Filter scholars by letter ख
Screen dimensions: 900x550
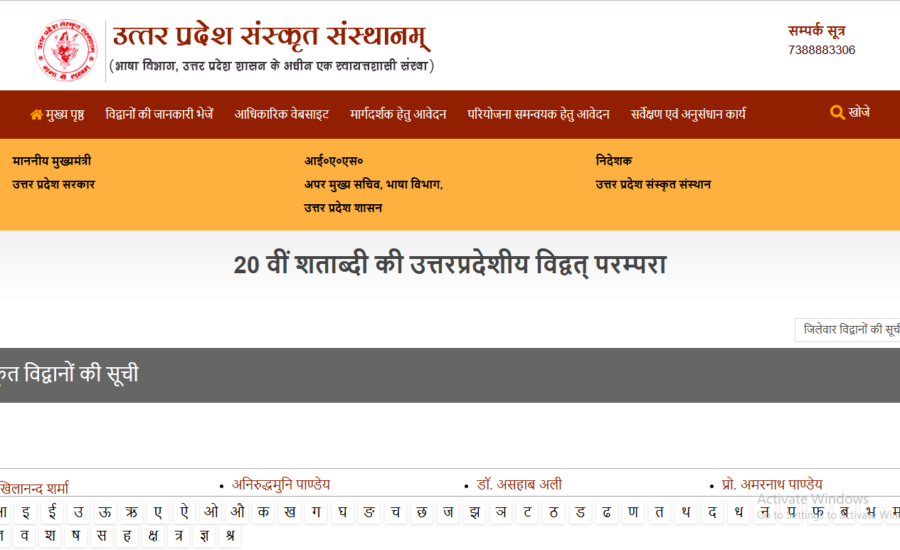click(x=290, y=512)
